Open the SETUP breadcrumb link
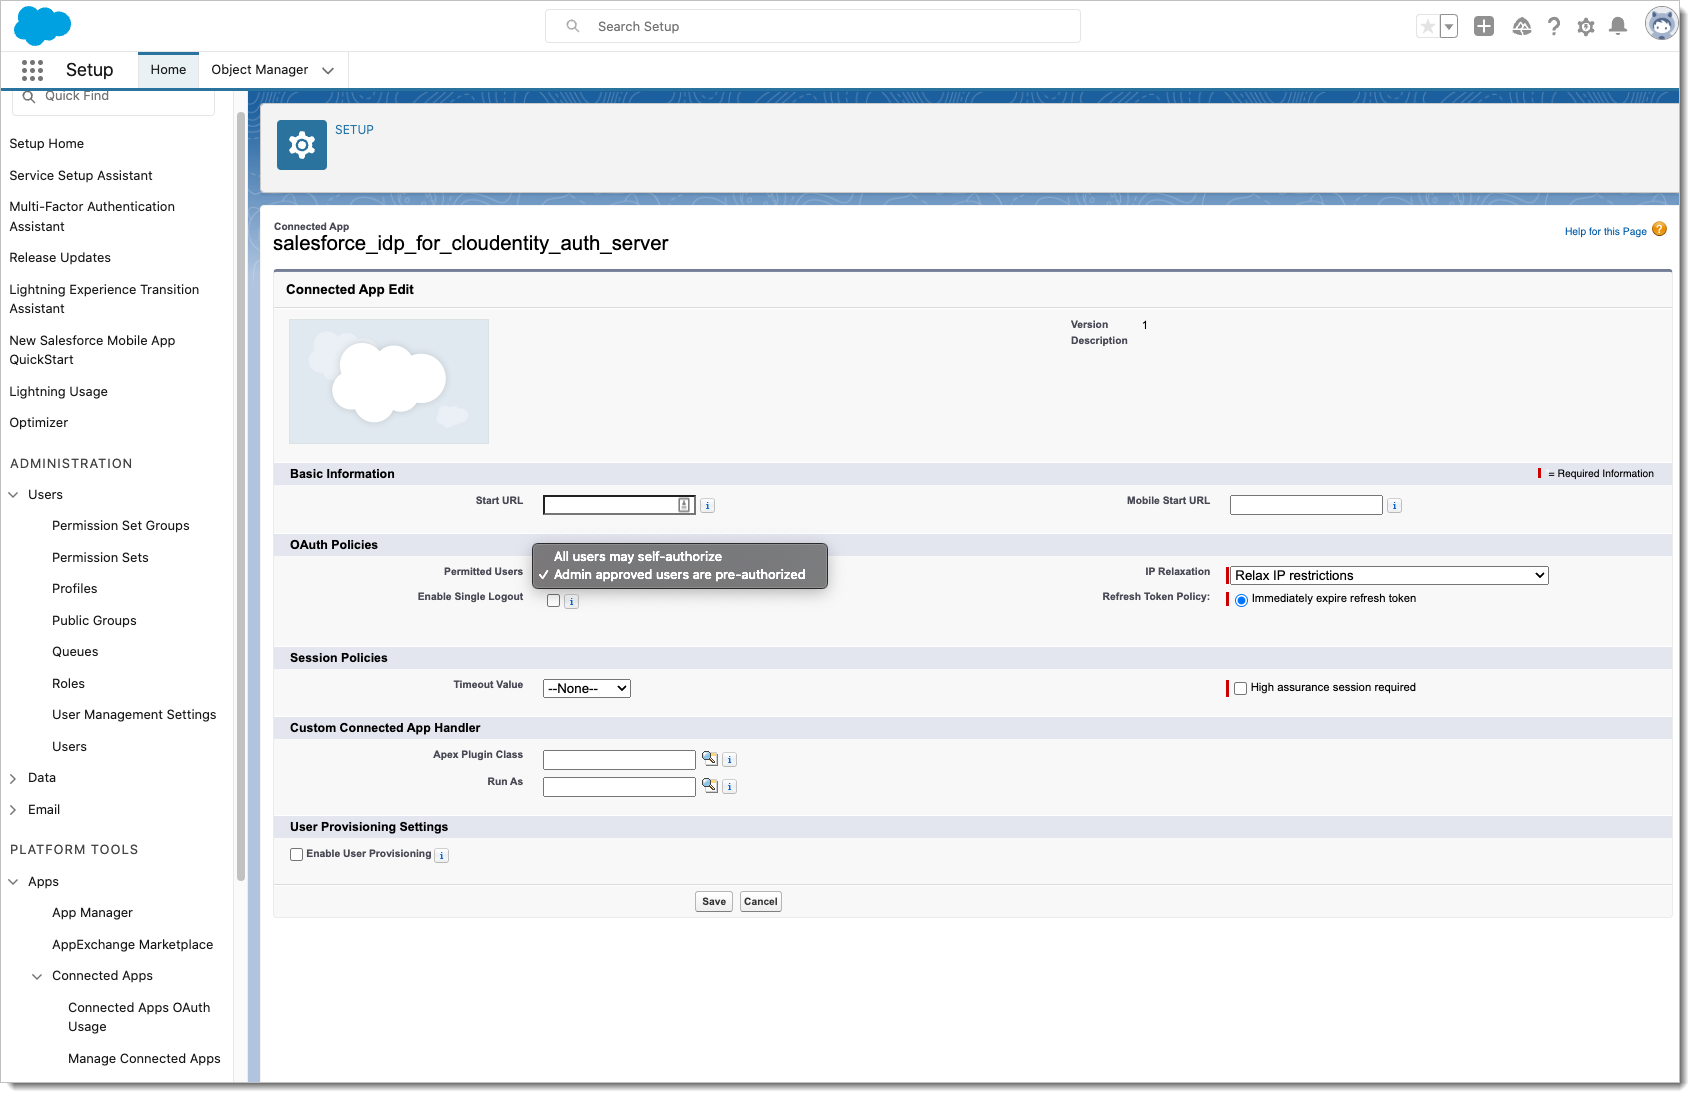1695x1098 pixels. pyautogui.click(x=354, y=130)
